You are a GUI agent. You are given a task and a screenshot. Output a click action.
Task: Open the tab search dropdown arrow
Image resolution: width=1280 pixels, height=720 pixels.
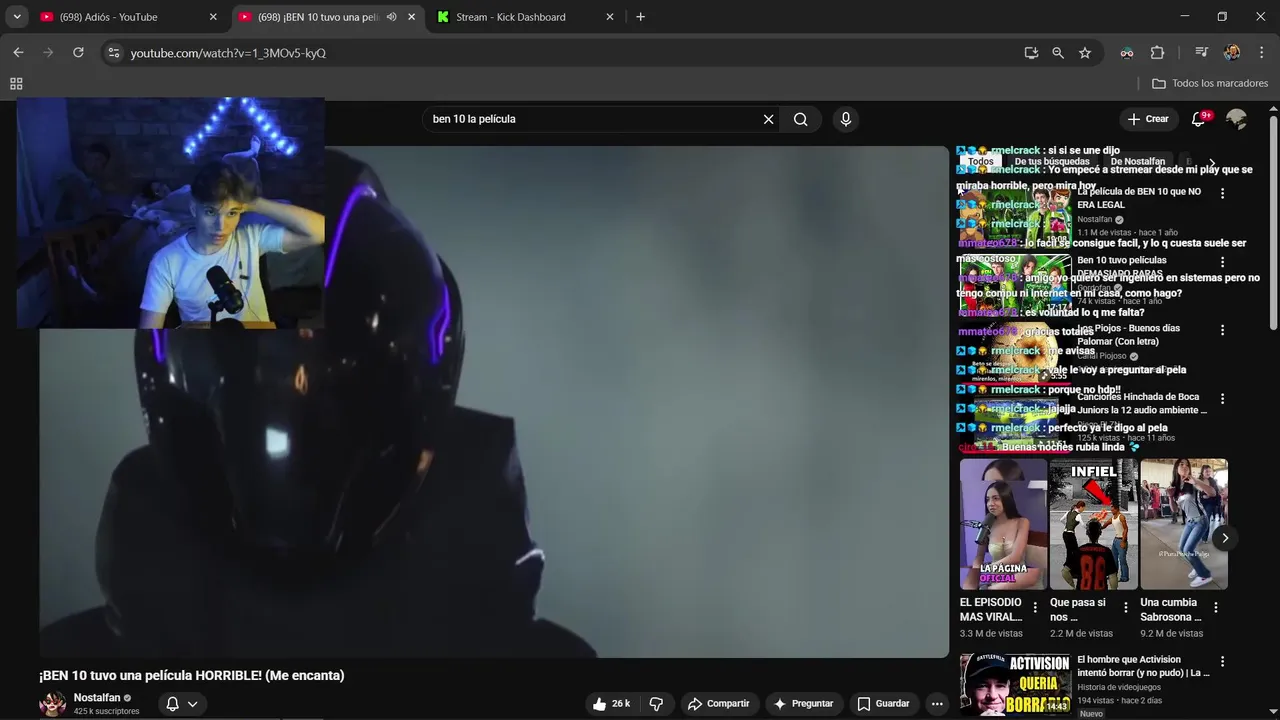pyautogui.click(x=17, y=17)
